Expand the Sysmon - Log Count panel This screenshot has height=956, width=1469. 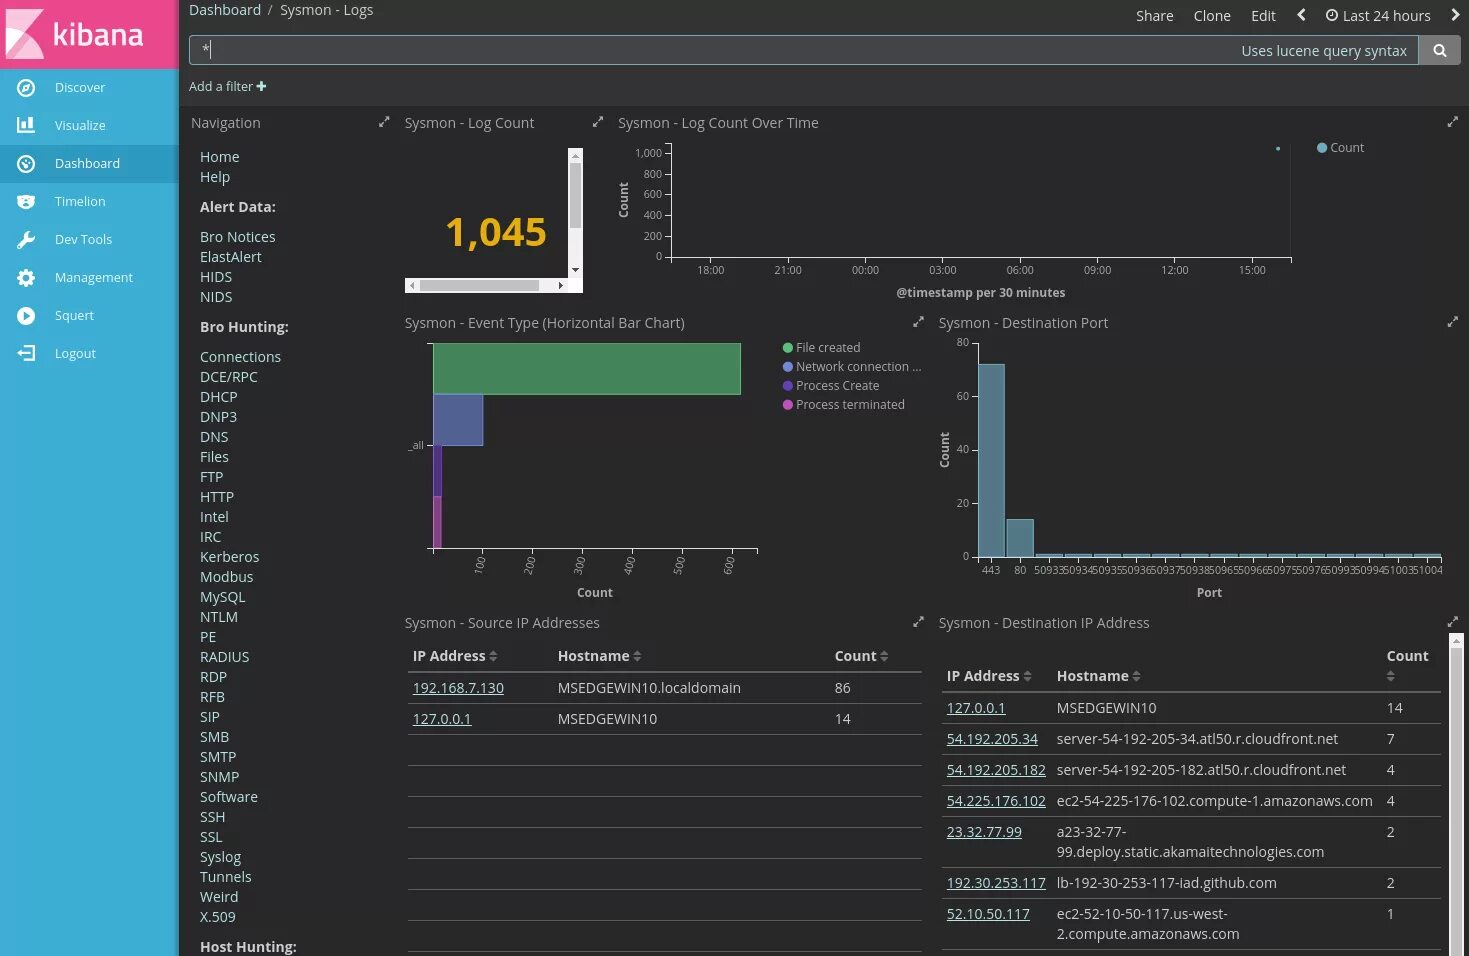[598, 122]
